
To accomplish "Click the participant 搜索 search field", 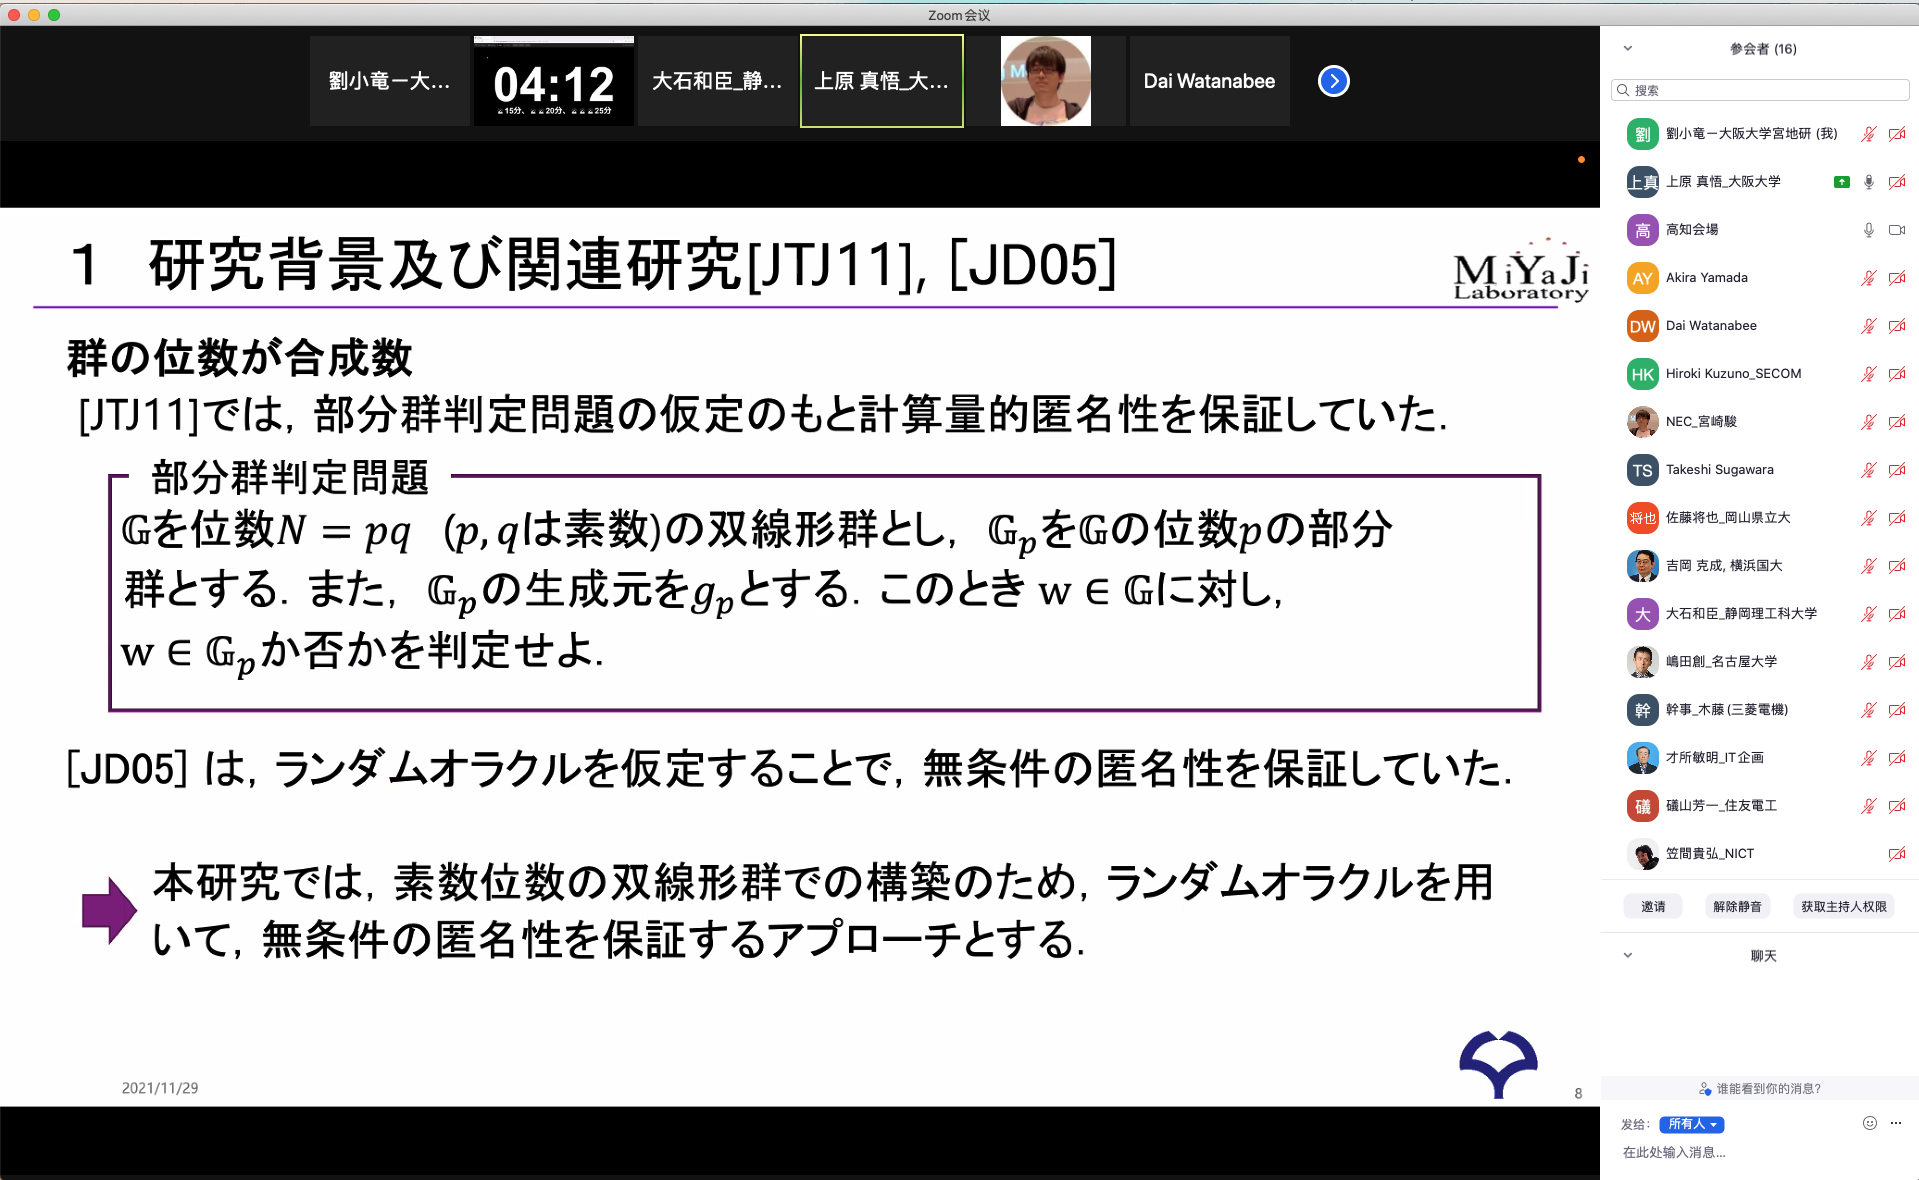I will click(x=1760, y=90).
